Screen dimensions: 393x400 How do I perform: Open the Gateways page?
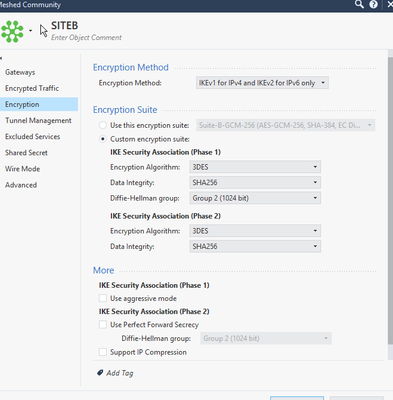[x=20, y=72]
